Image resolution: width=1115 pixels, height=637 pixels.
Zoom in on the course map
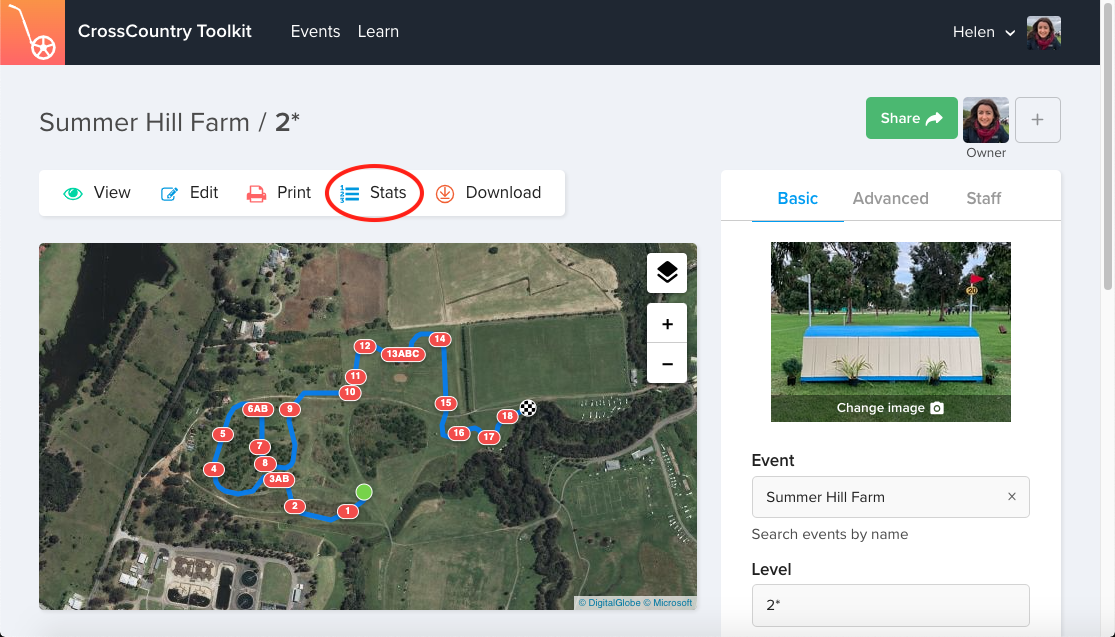pyautogui.click(x=667, y=324)
